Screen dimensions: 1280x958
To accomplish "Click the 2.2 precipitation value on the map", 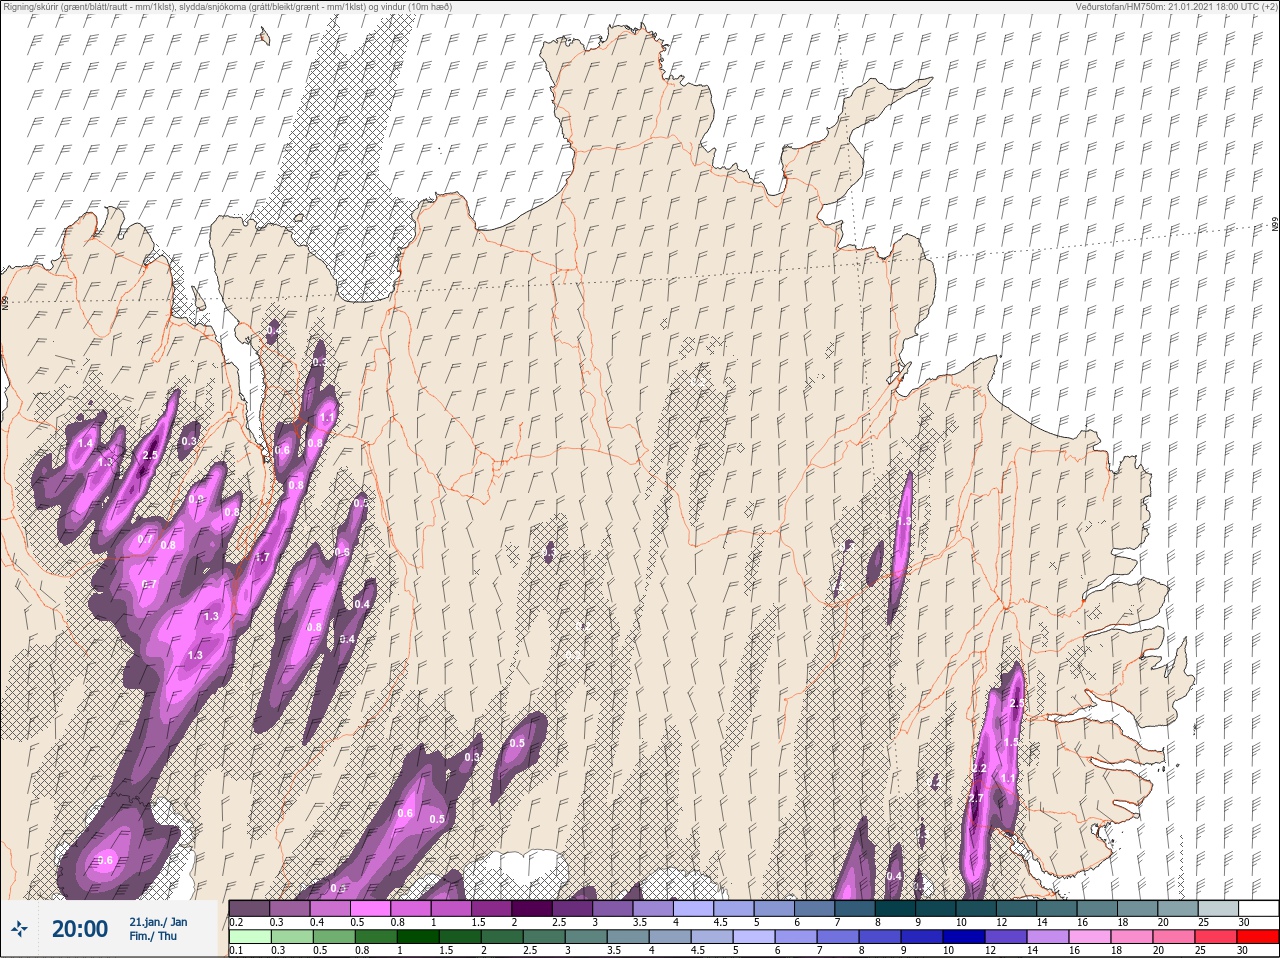I will click(x=980, y=768).
